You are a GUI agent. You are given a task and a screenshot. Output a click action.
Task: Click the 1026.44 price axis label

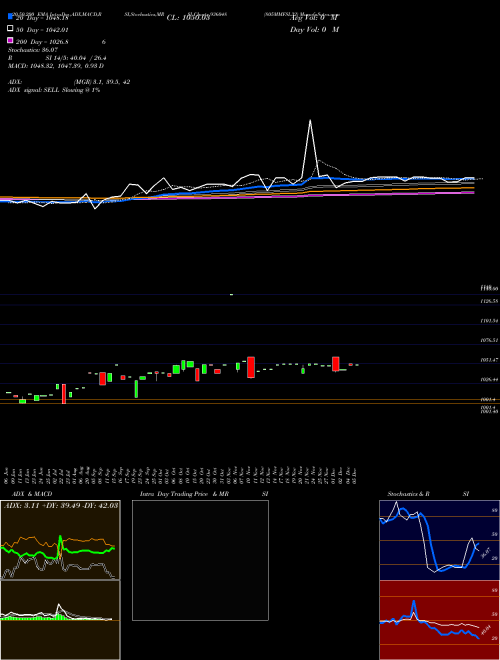pyautogui.click(x=489, y=379)
